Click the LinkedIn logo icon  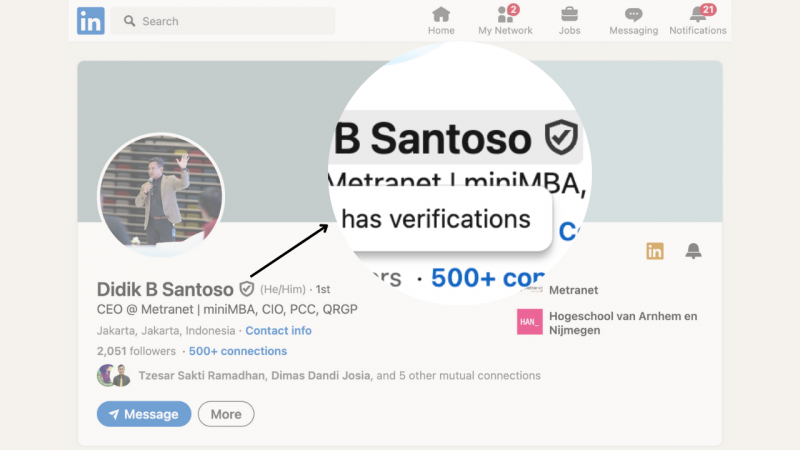[x=91, y=21]
